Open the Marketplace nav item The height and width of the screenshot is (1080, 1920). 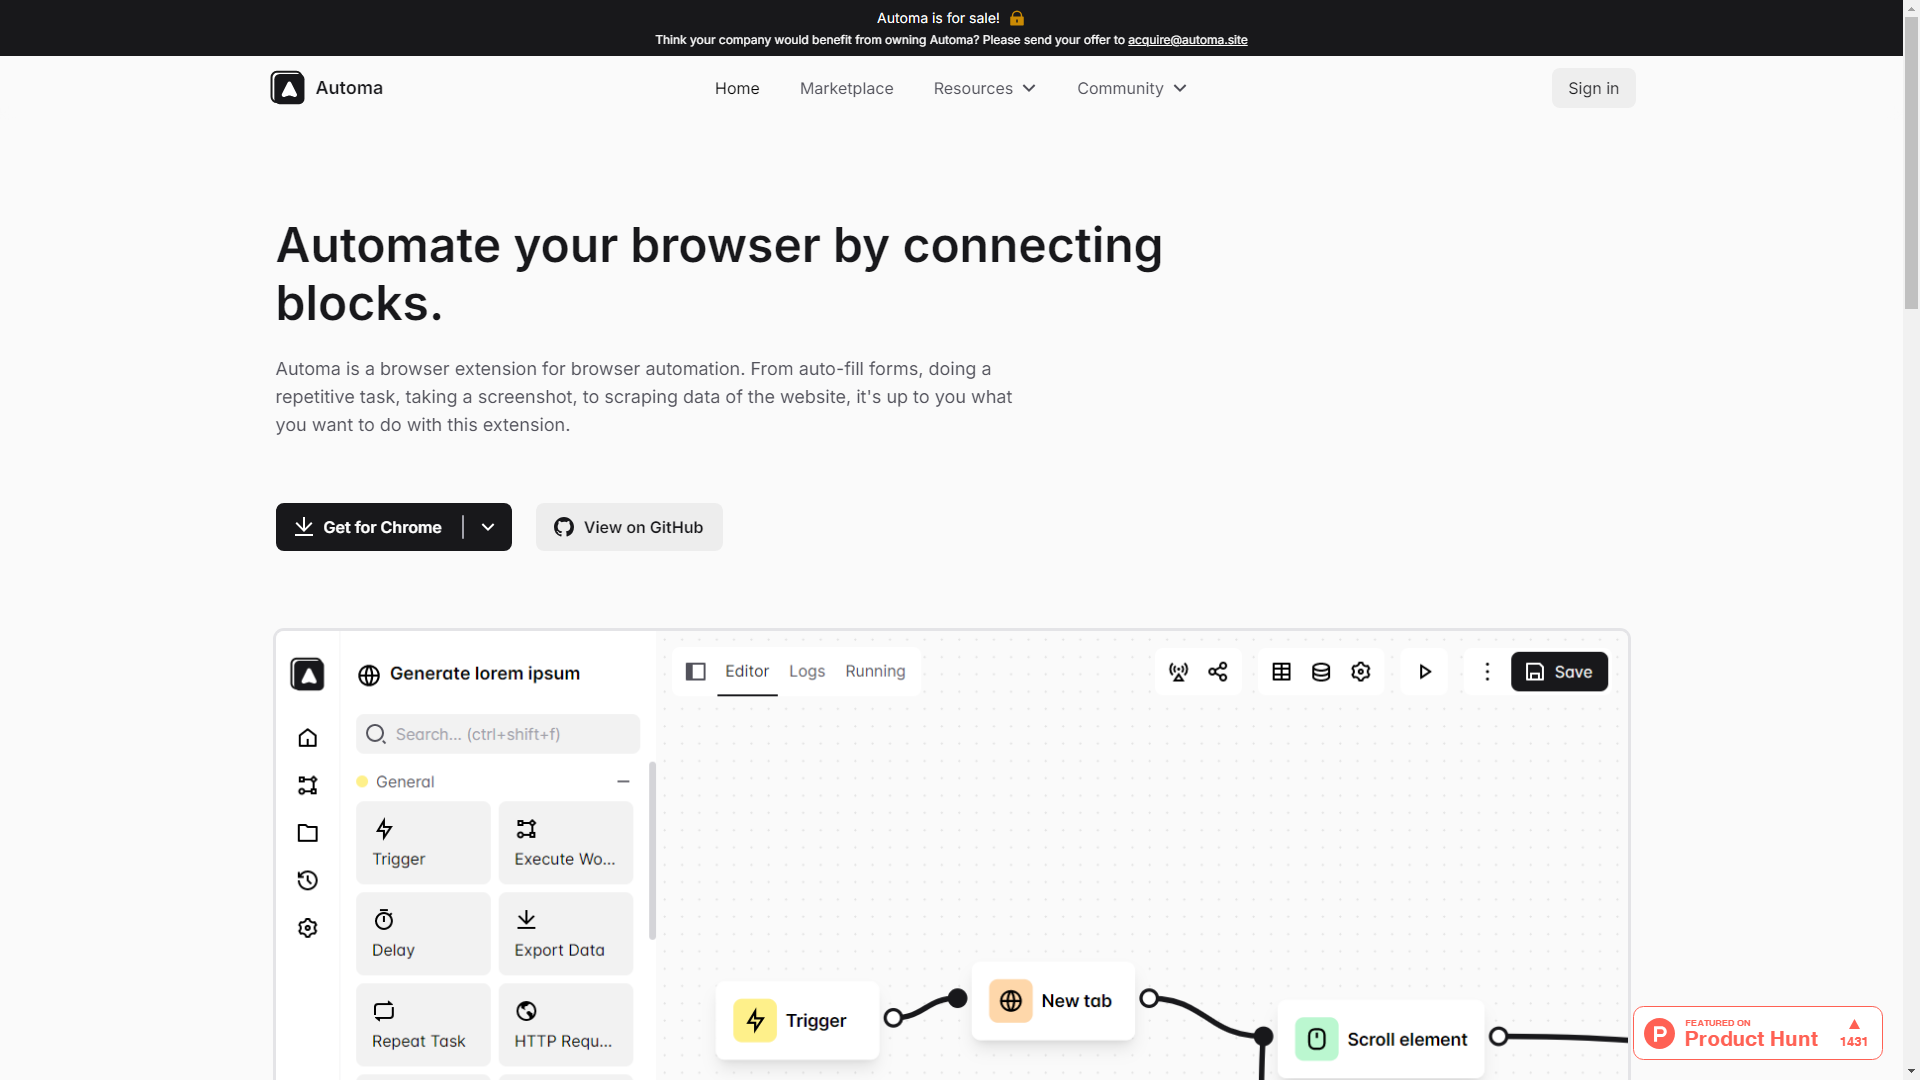[847, 88]
